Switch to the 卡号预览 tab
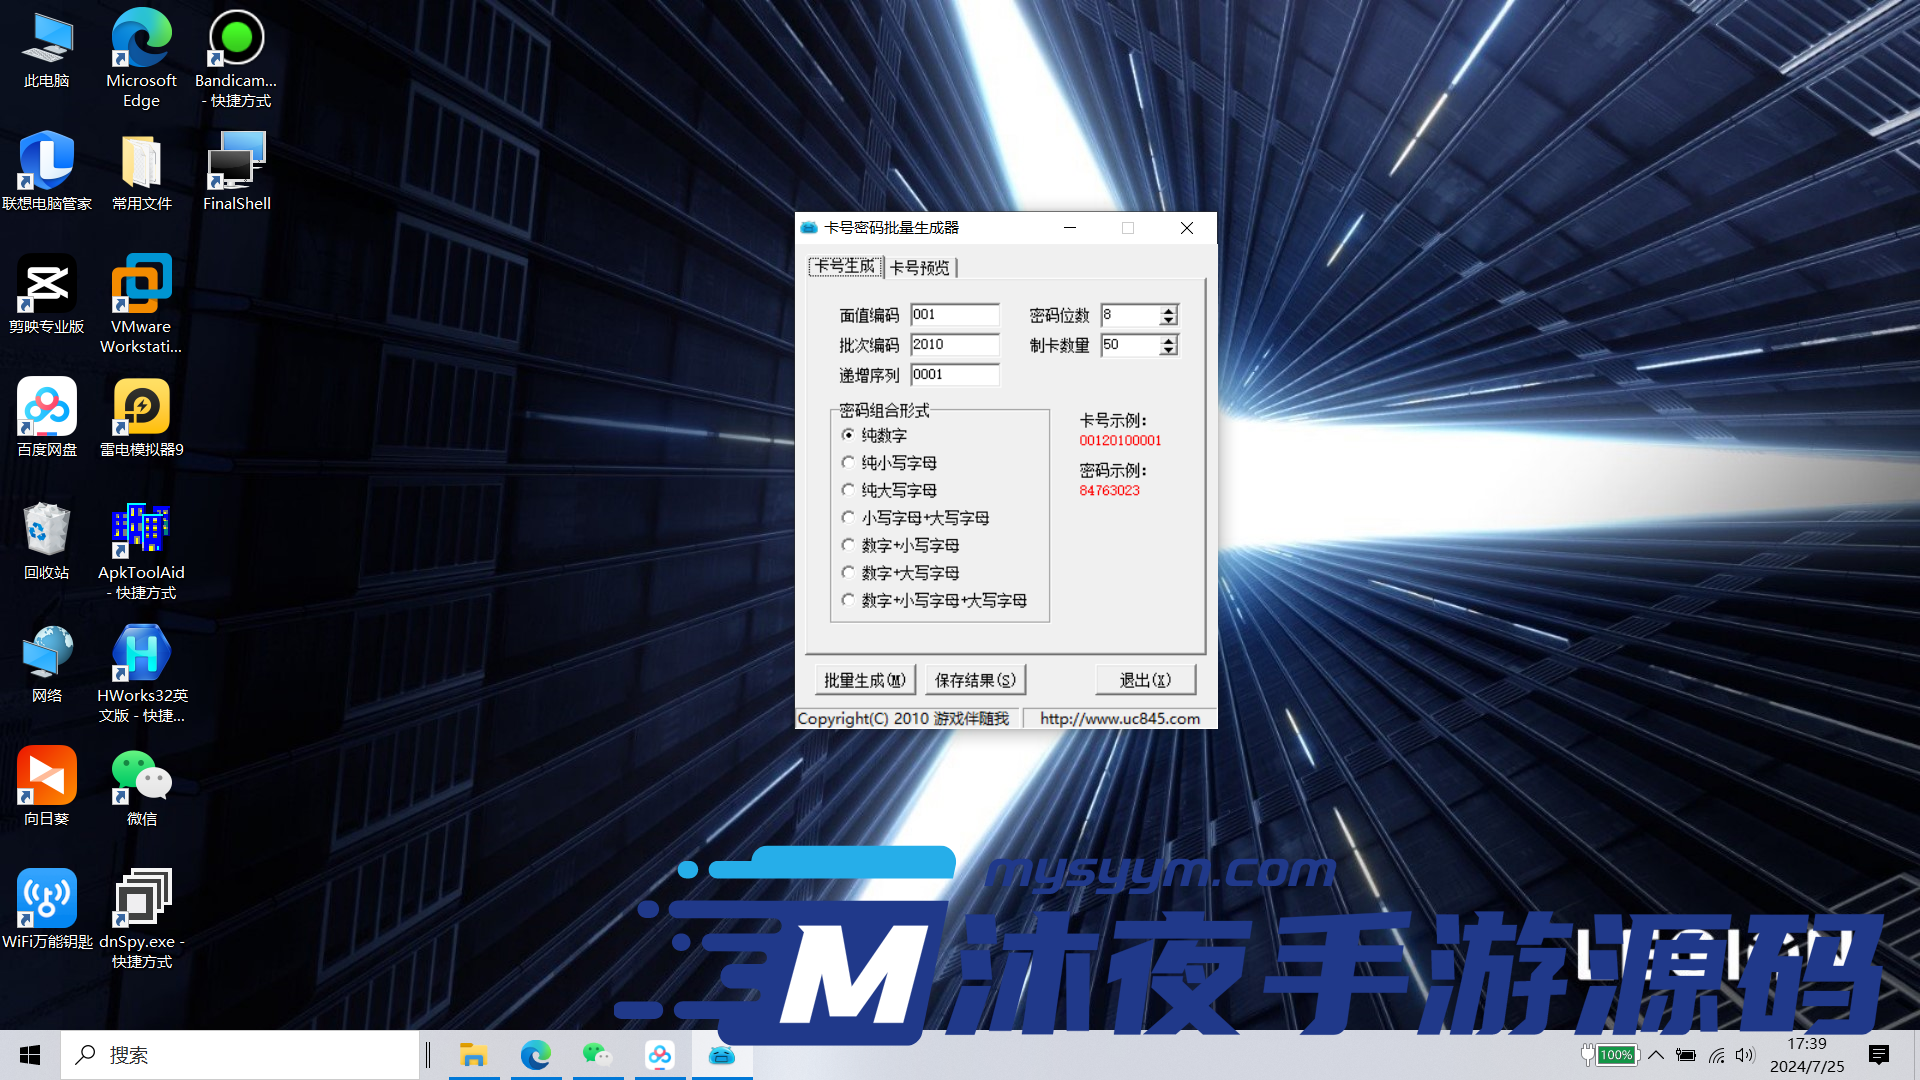 tap(919, 267)
